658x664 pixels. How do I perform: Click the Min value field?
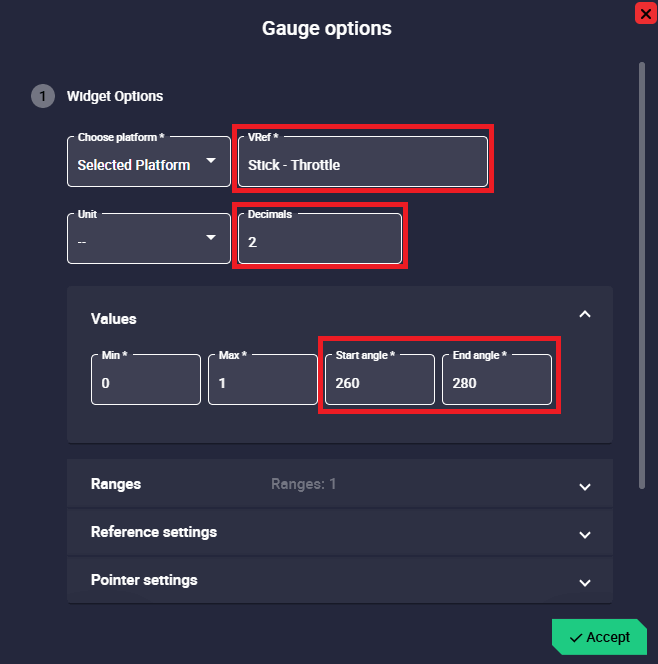tap(146, 382)
